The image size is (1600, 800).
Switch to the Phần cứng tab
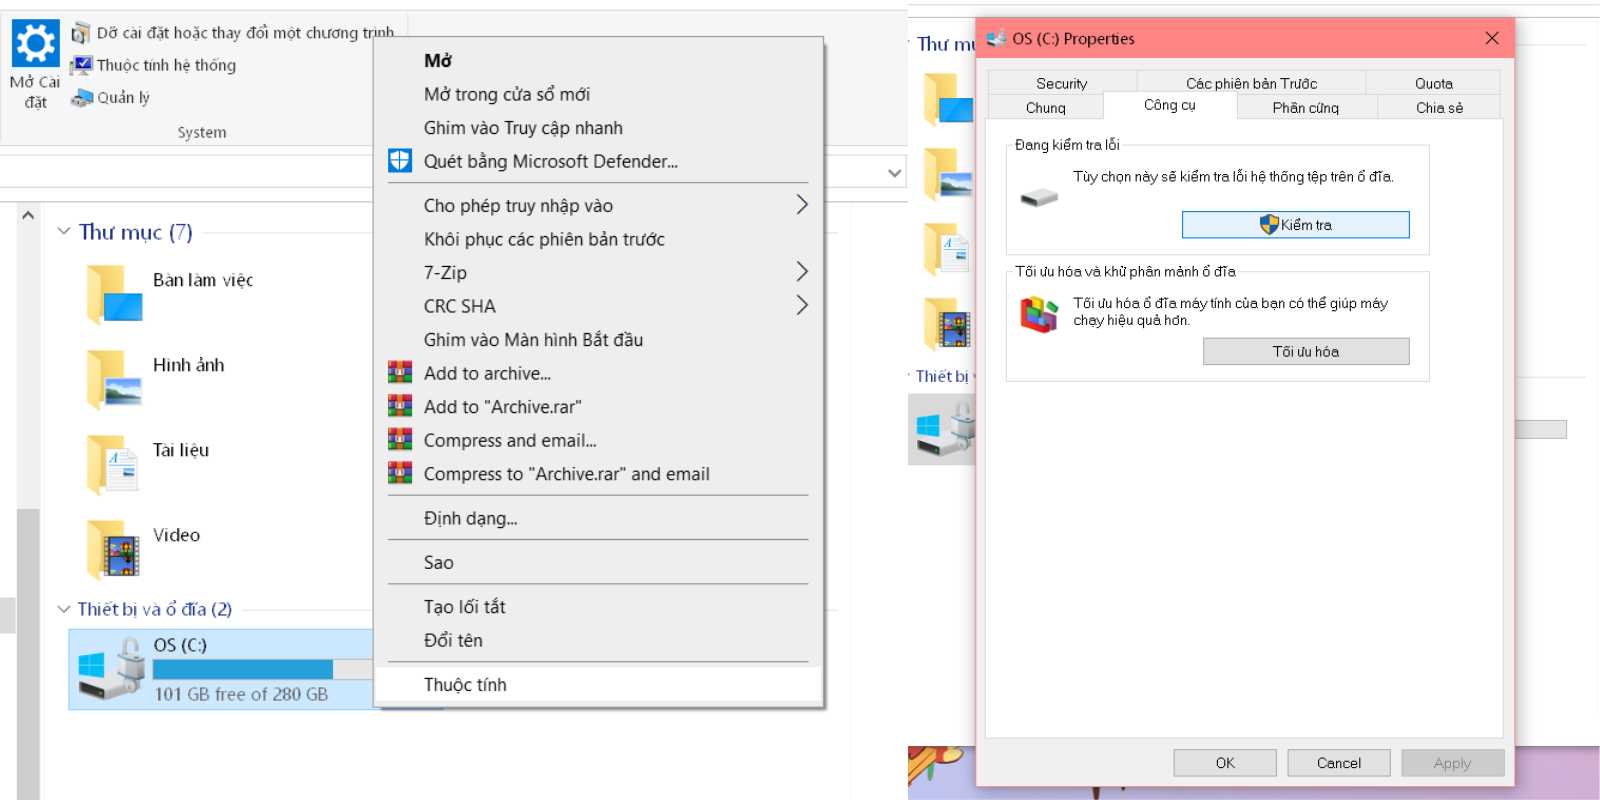click(x=1305, y=108)
